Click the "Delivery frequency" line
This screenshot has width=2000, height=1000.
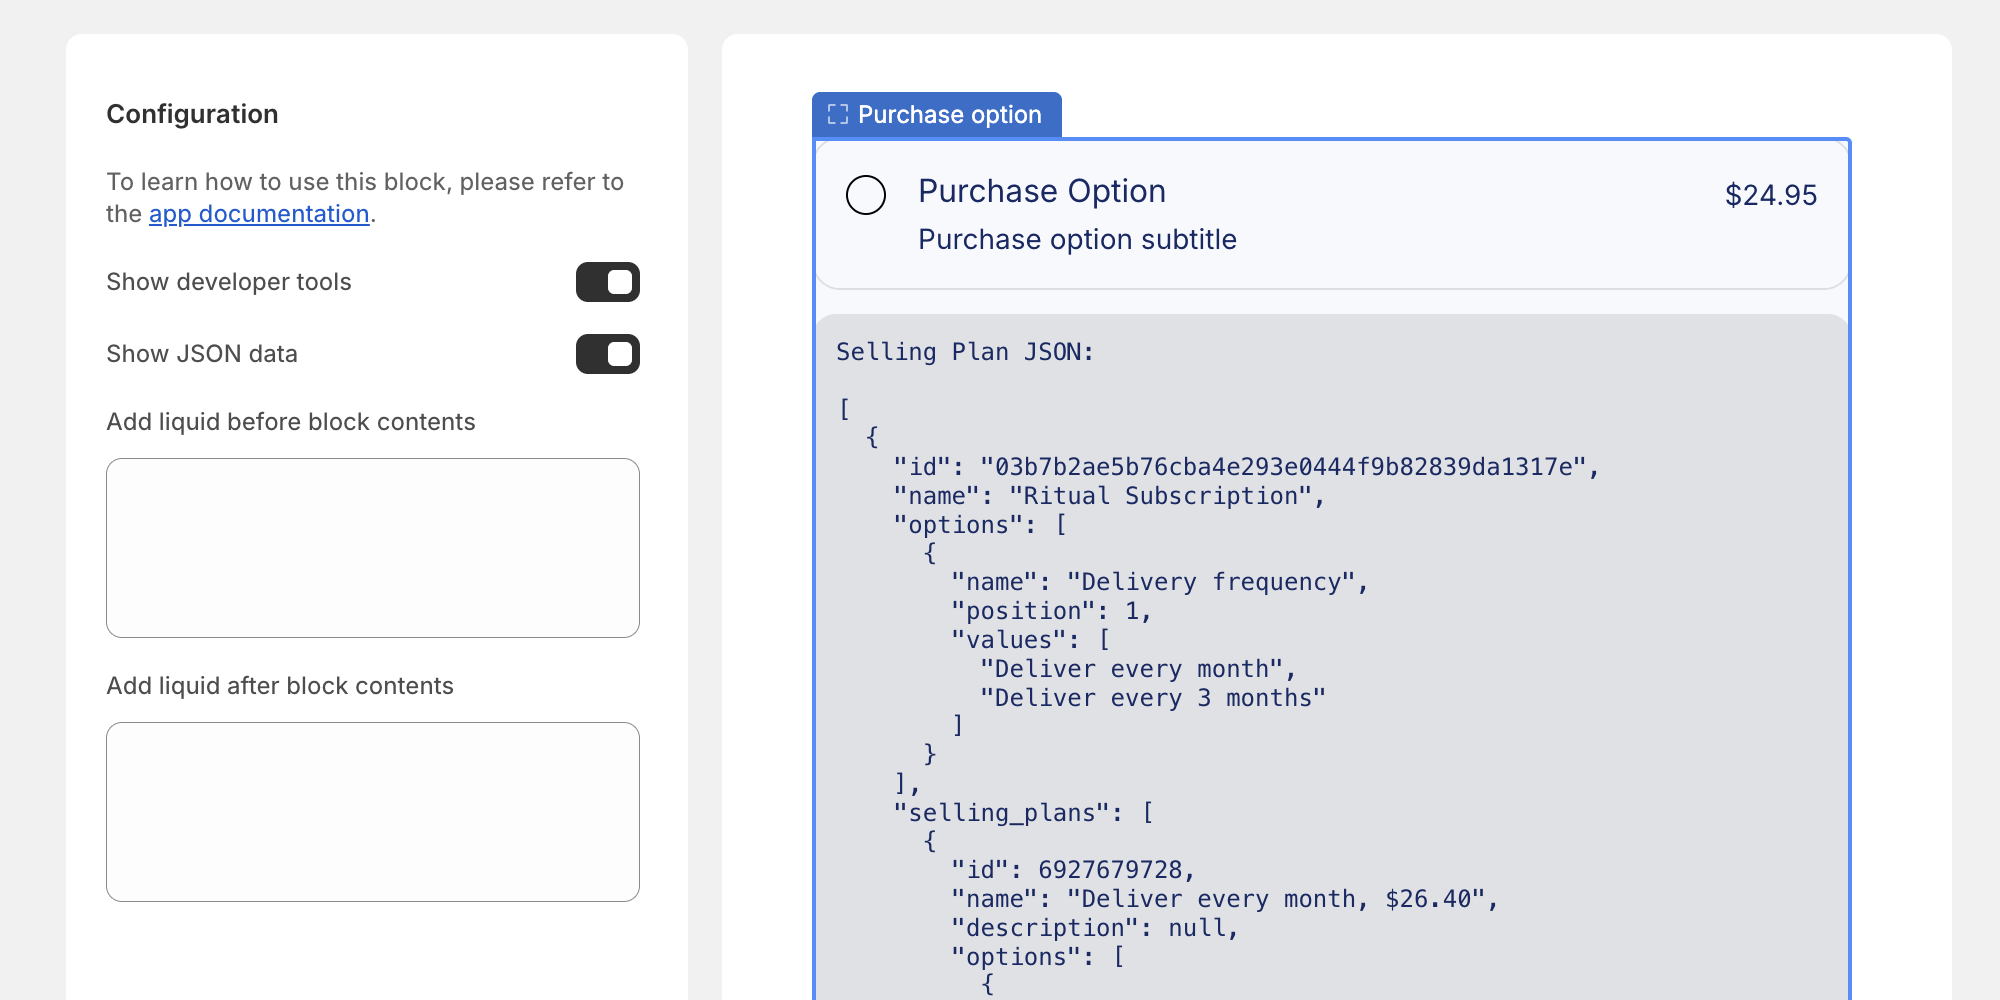(1160, 582)
